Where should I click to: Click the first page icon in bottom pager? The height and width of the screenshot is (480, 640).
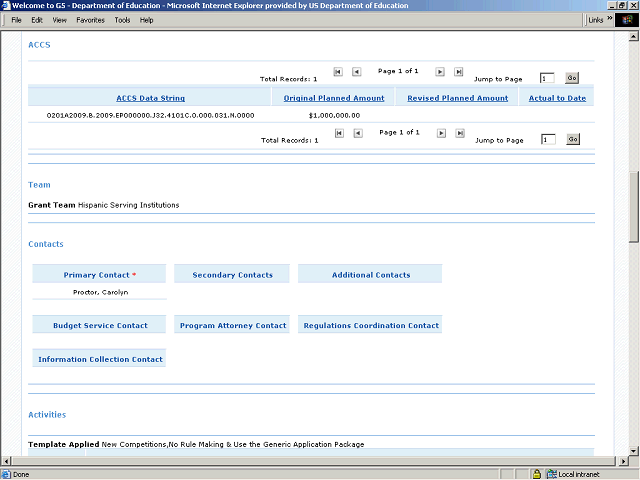tap(338, 133)
